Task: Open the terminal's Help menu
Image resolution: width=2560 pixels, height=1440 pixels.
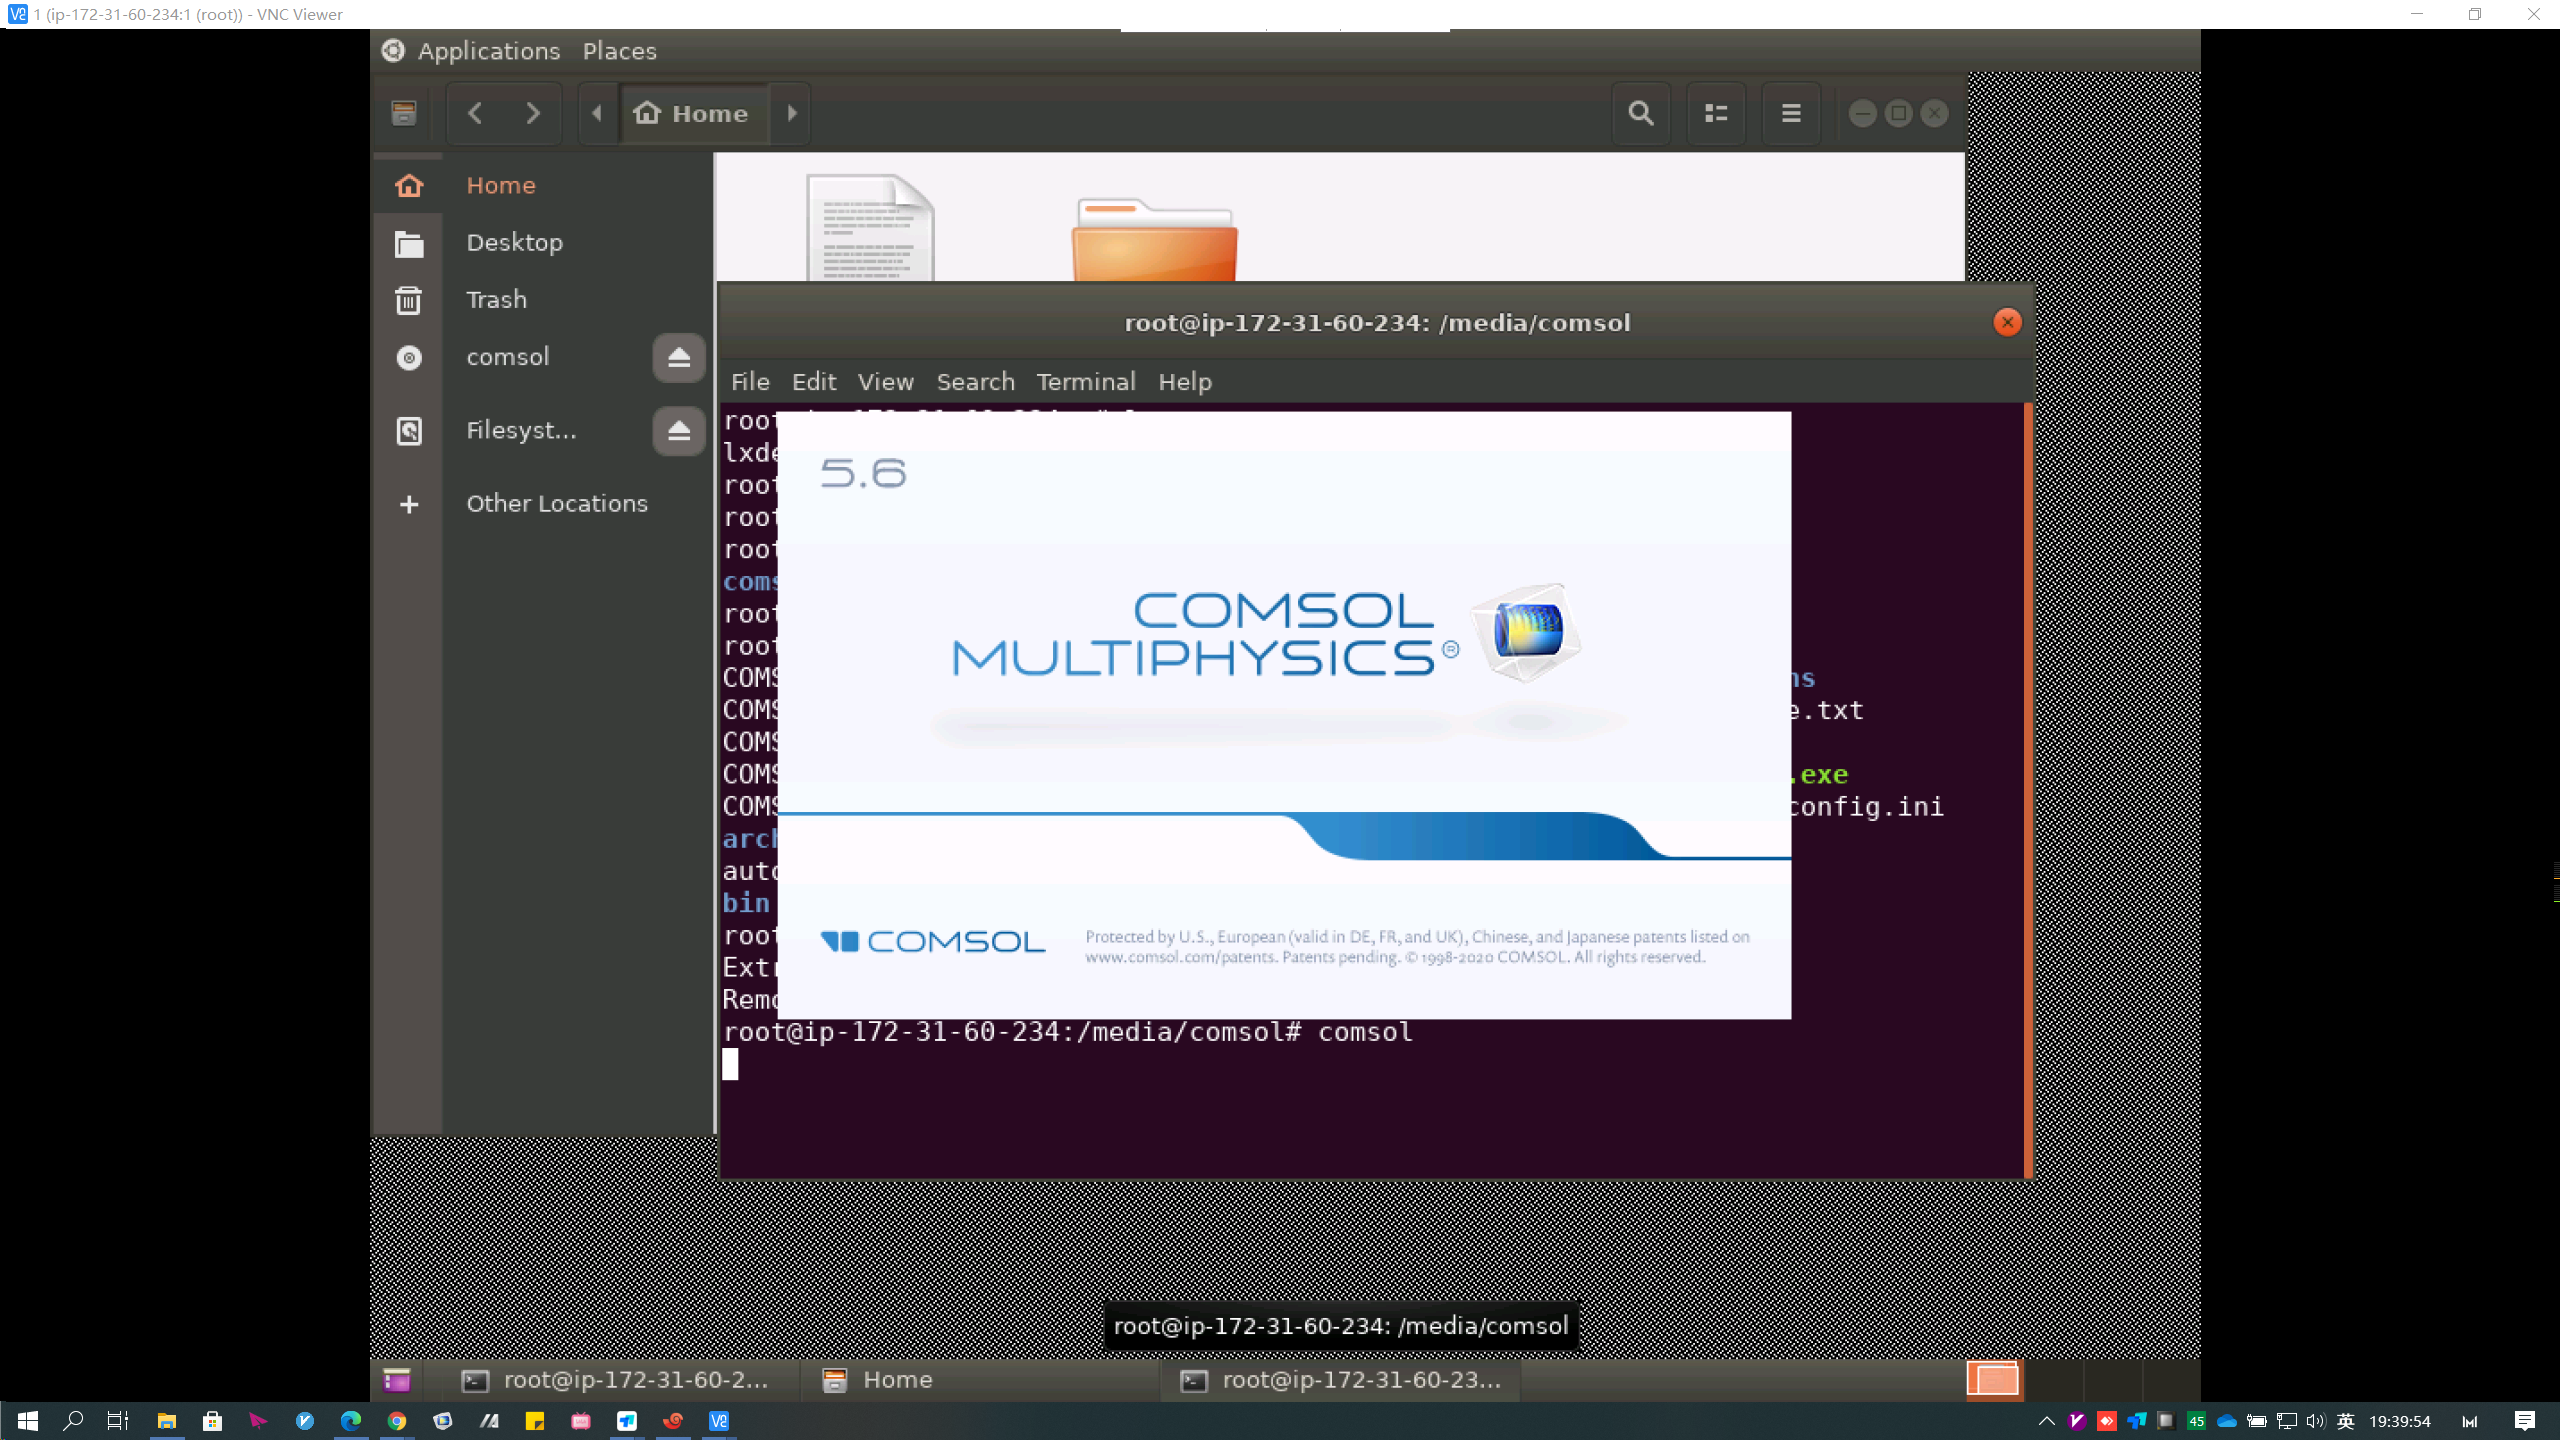Action: coord(1184,382)
